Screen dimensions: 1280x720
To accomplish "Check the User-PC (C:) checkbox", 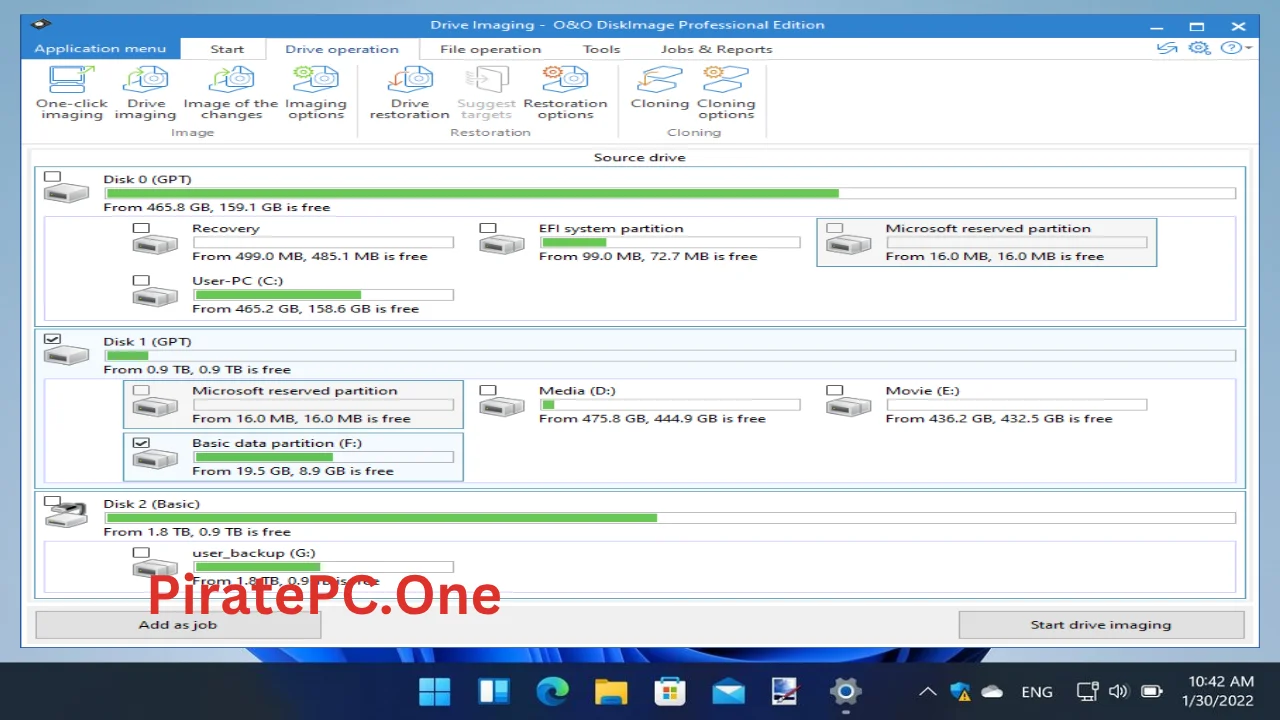I will (x=141, y=280).
